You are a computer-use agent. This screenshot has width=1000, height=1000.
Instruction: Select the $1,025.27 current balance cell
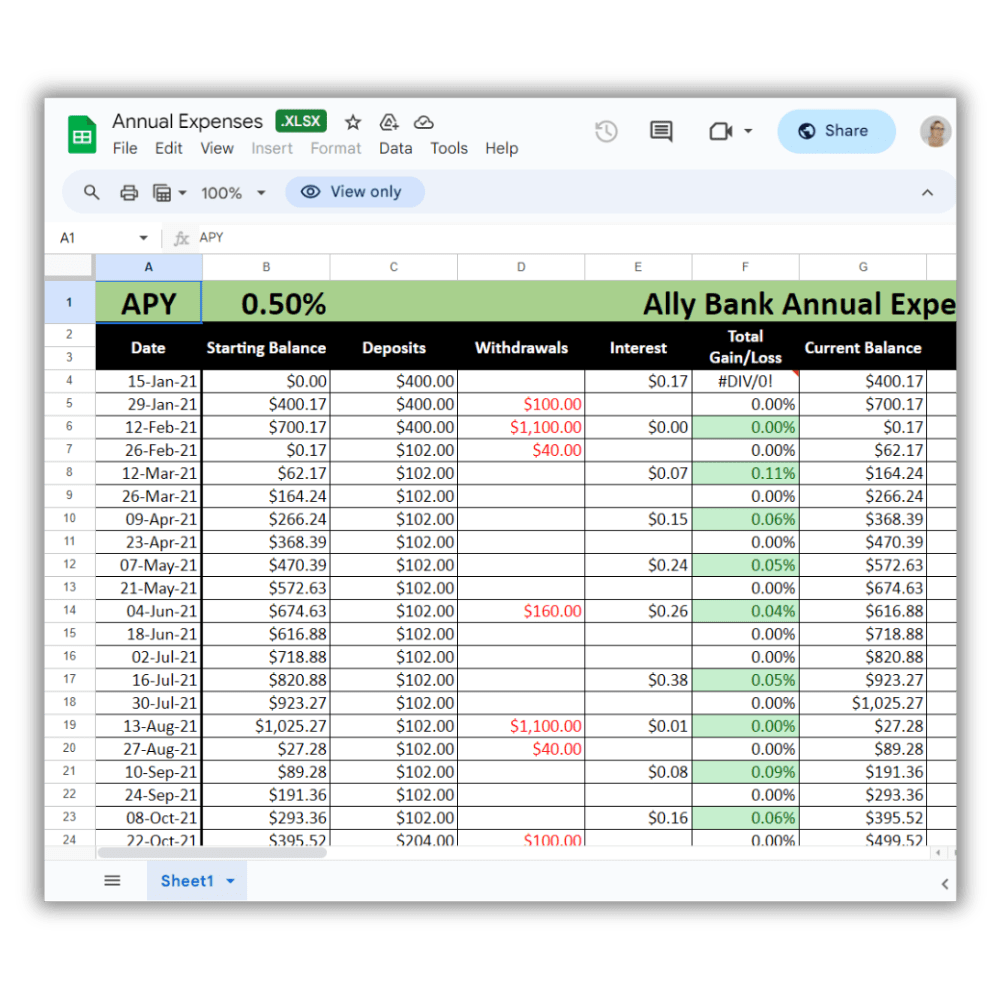863,703
